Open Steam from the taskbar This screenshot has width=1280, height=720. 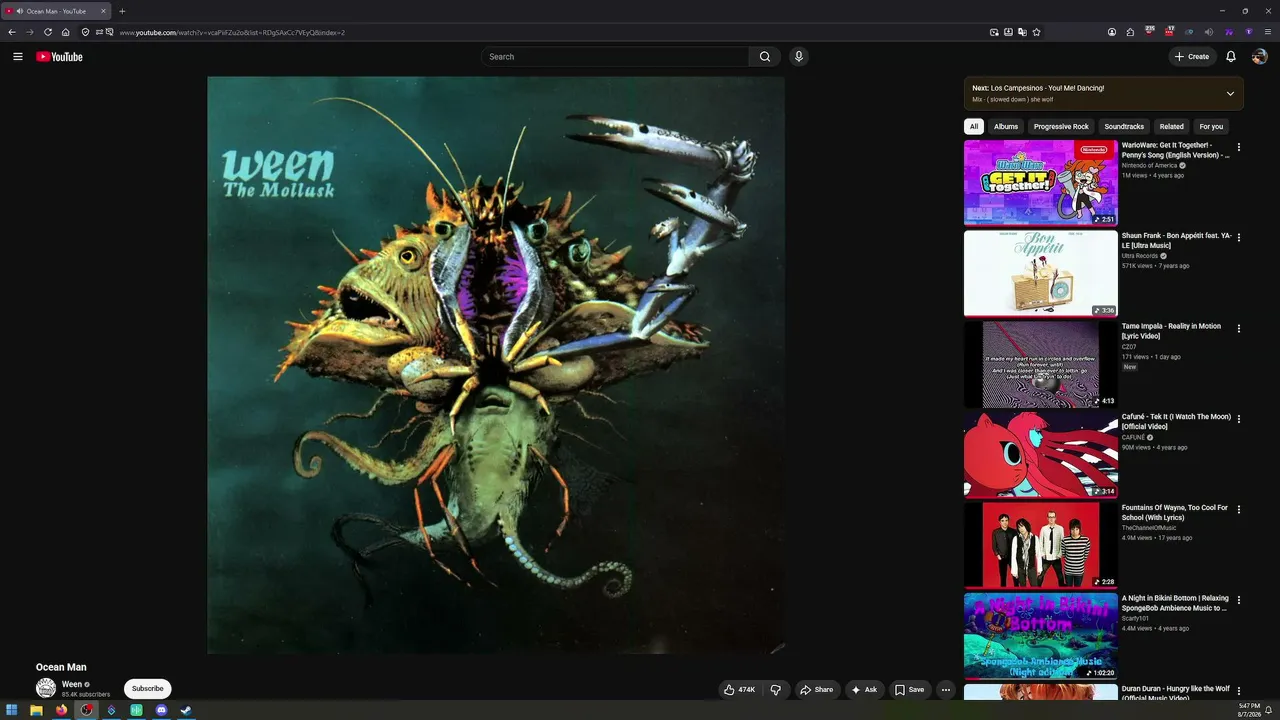click(x=186, y=711)
